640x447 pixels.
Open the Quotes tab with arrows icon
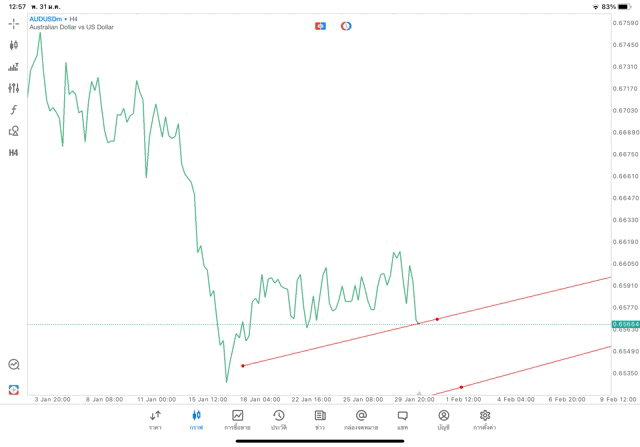tap(155, 419)
